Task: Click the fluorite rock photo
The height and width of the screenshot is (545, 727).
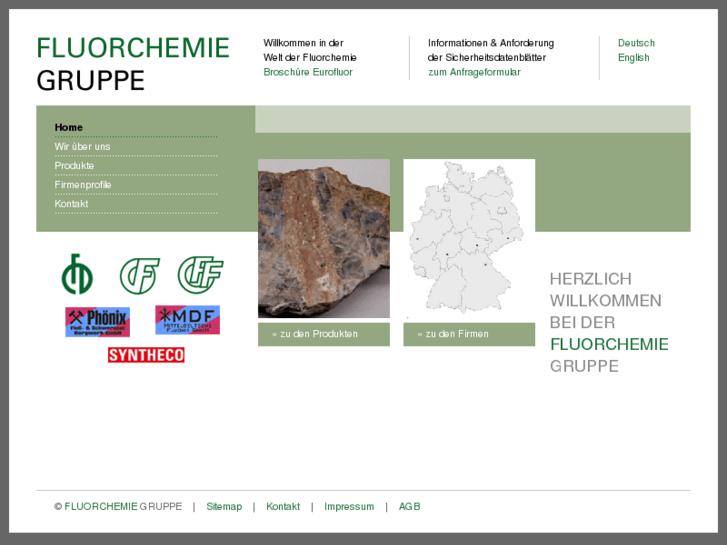Action: click(x=324, y=238)
